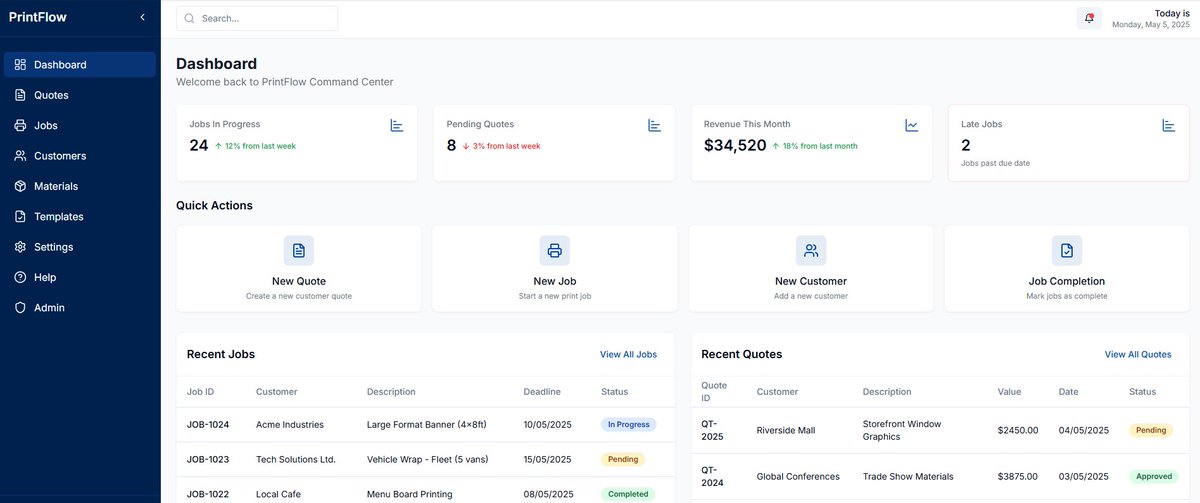Viewport: 1200px width, 503px height.
Task: Click customer Local Cafe
Action: coord(278,494)
